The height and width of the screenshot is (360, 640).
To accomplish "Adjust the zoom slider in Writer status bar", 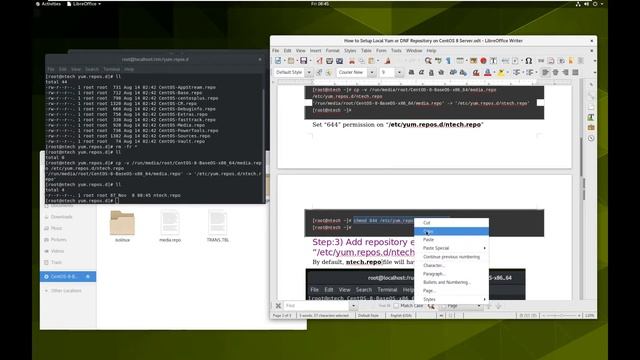I will [561, 316].
